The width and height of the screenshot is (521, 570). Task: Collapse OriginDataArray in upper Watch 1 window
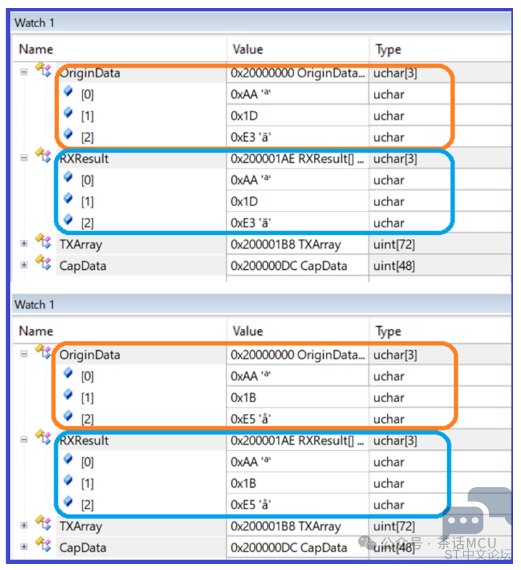[x=24, y=72]
